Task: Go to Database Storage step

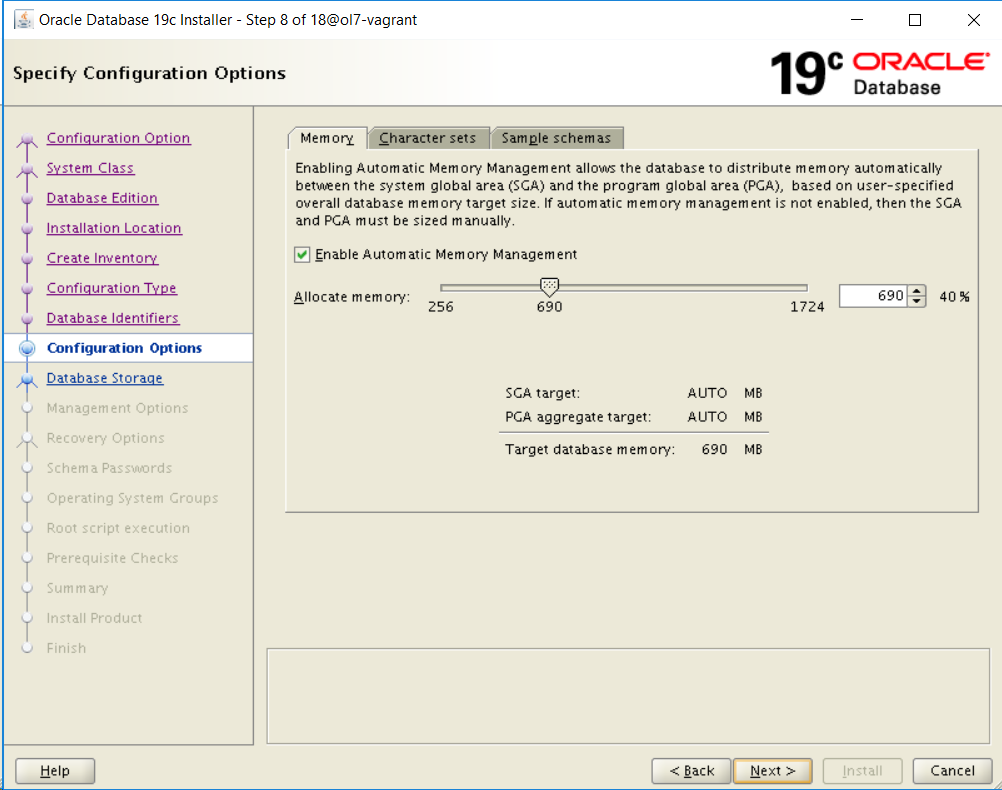Action: coord(105,378)
